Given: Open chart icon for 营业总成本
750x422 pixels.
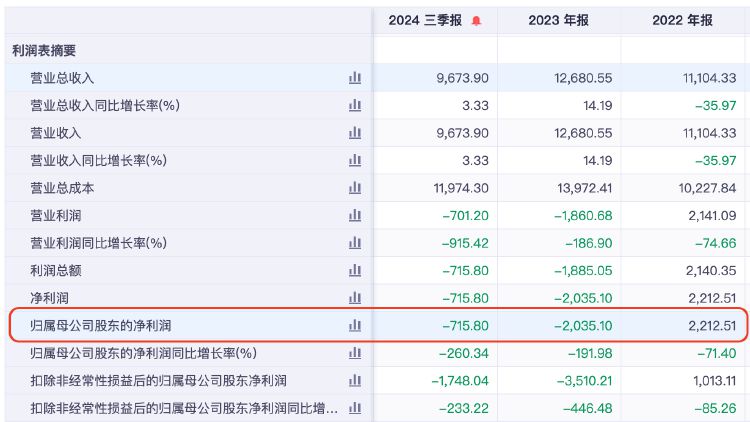Looking at the screenshot, I should coord(355,188).
